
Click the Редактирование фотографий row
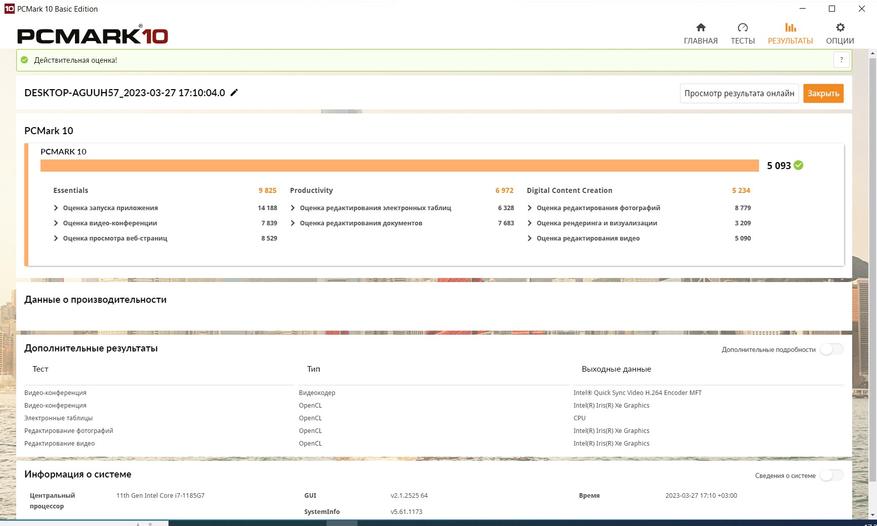tap(433, 431)
